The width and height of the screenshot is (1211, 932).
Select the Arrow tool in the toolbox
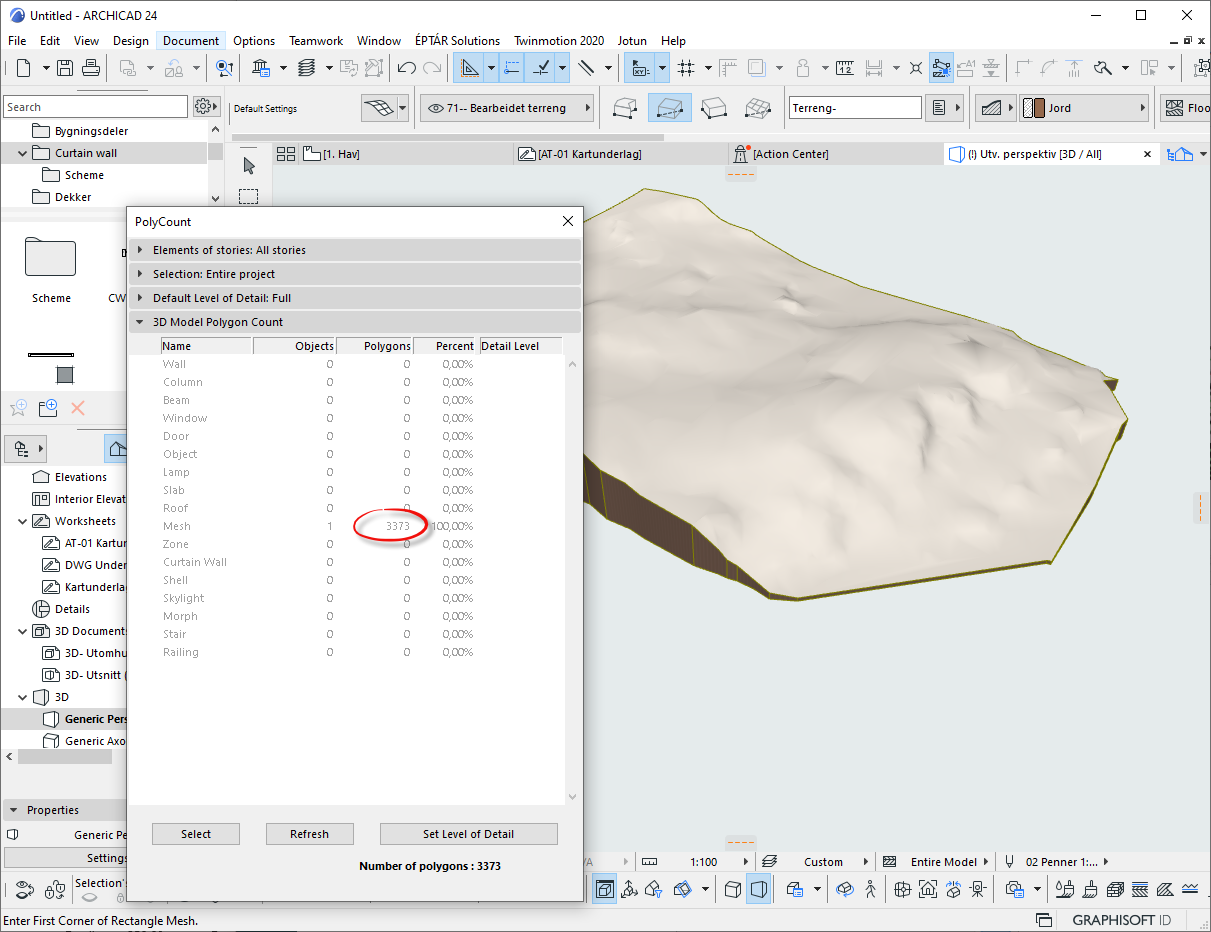coord(249,166)
